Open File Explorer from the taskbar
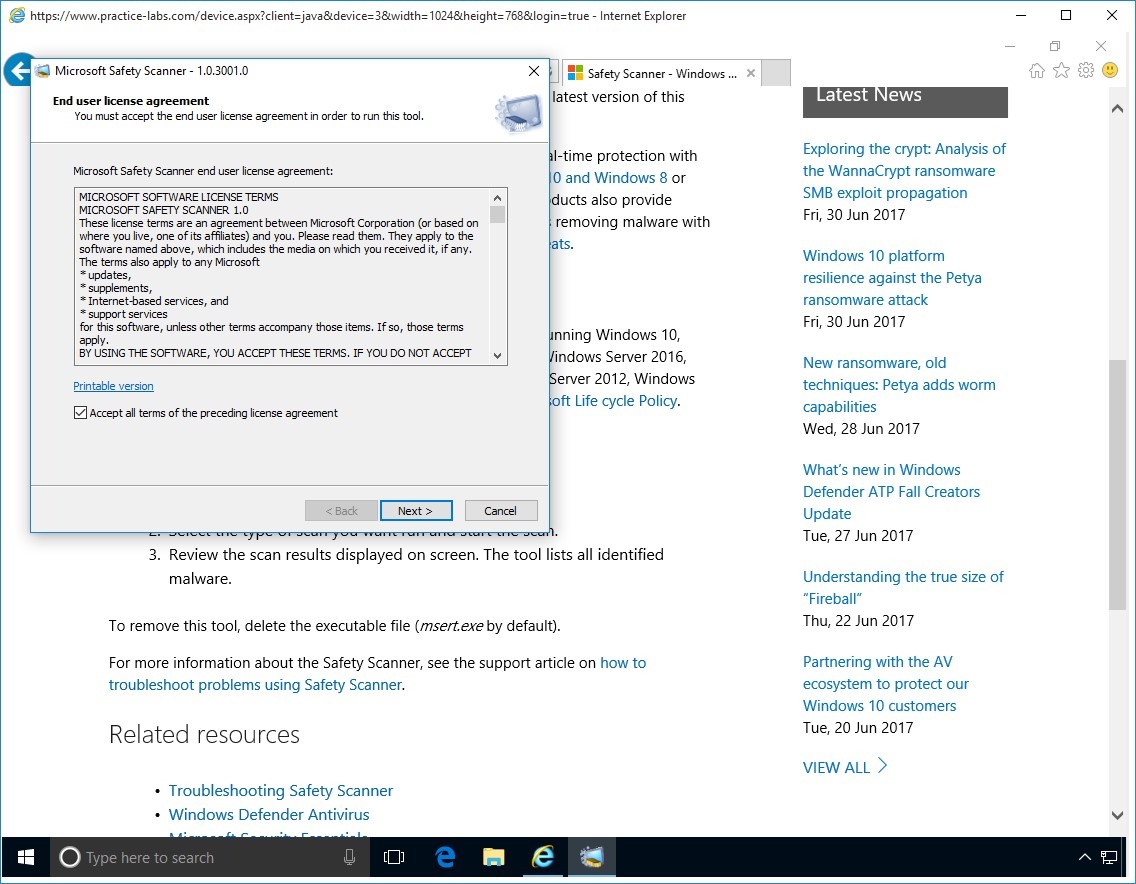Viewport: 1136px width, 884px height. 493,857
